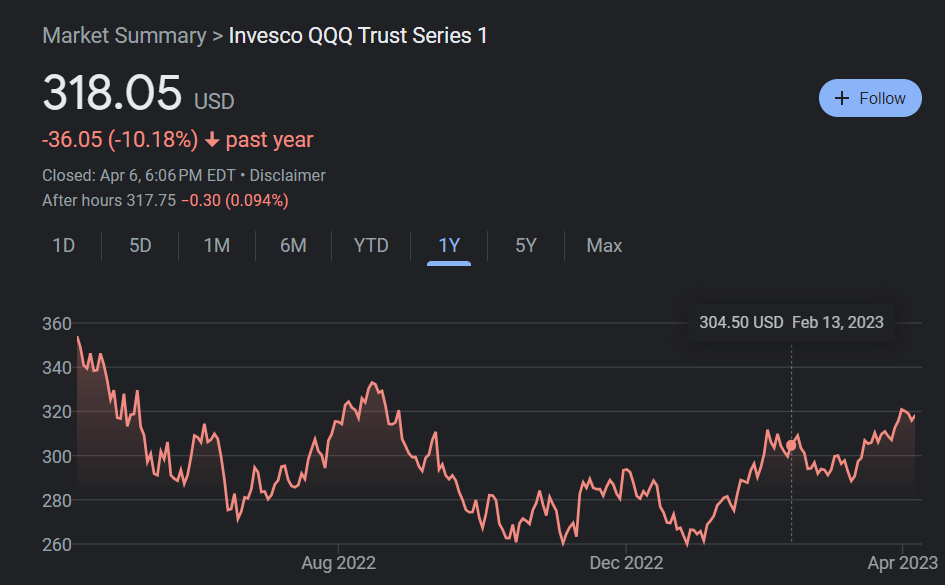This screenshot has width=945, height=585.
Task: Click the Apr 2023 axis label
Action: (x=903, y=563)
